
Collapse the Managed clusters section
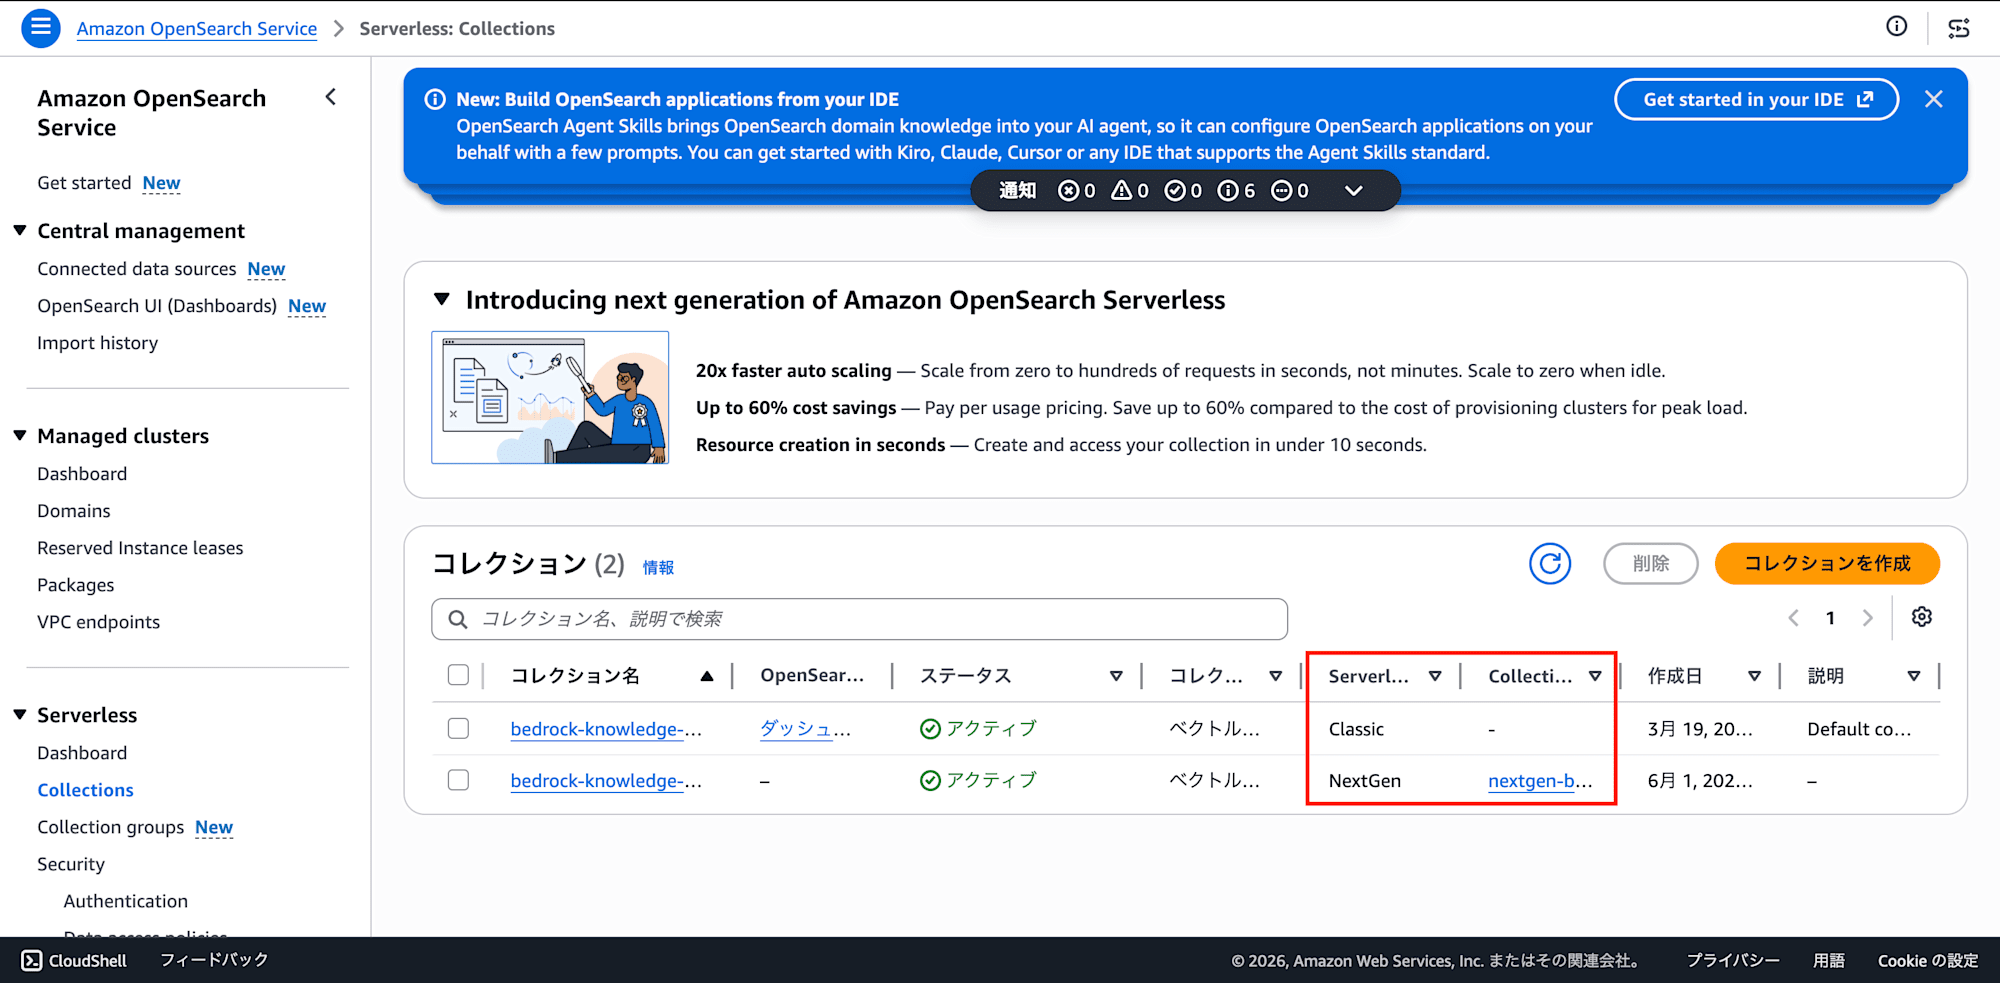[x=19, y=435]
